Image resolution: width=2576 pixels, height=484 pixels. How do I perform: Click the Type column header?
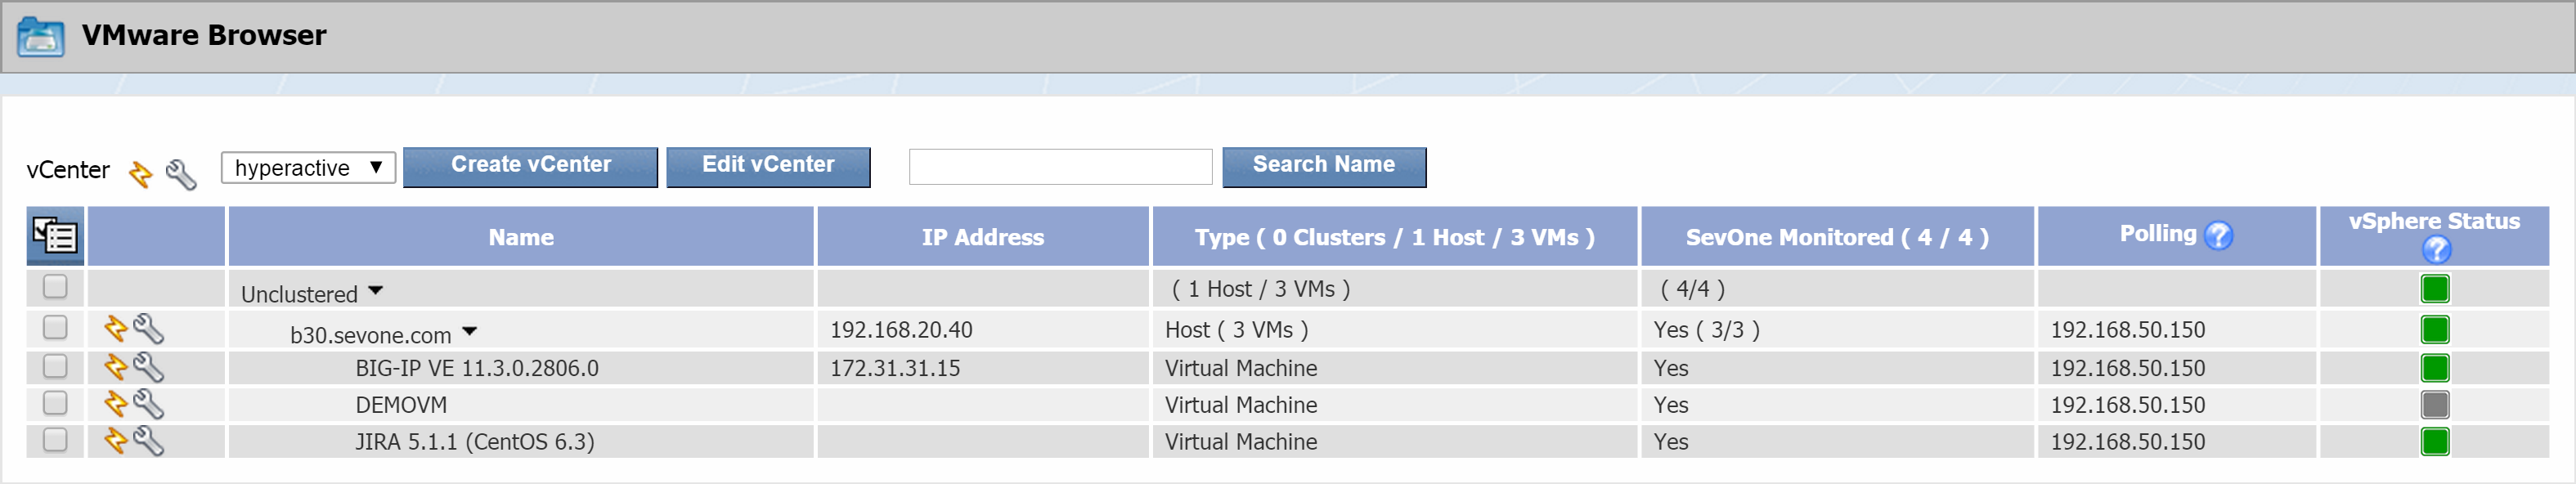1395,237
